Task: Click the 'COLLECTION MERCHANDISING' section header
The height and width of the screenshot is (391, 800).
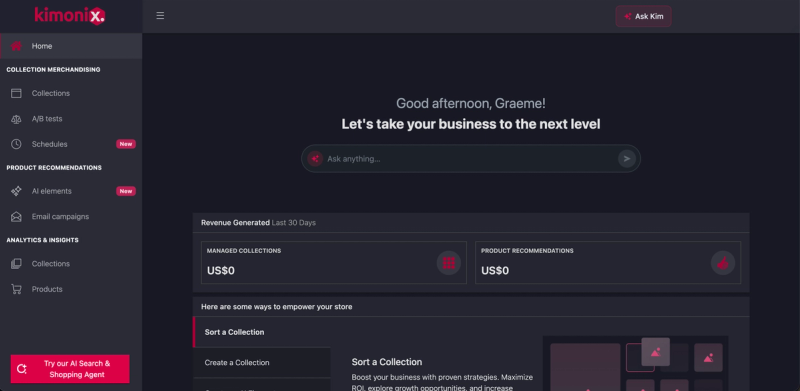Action: click(x=53, y=69)
